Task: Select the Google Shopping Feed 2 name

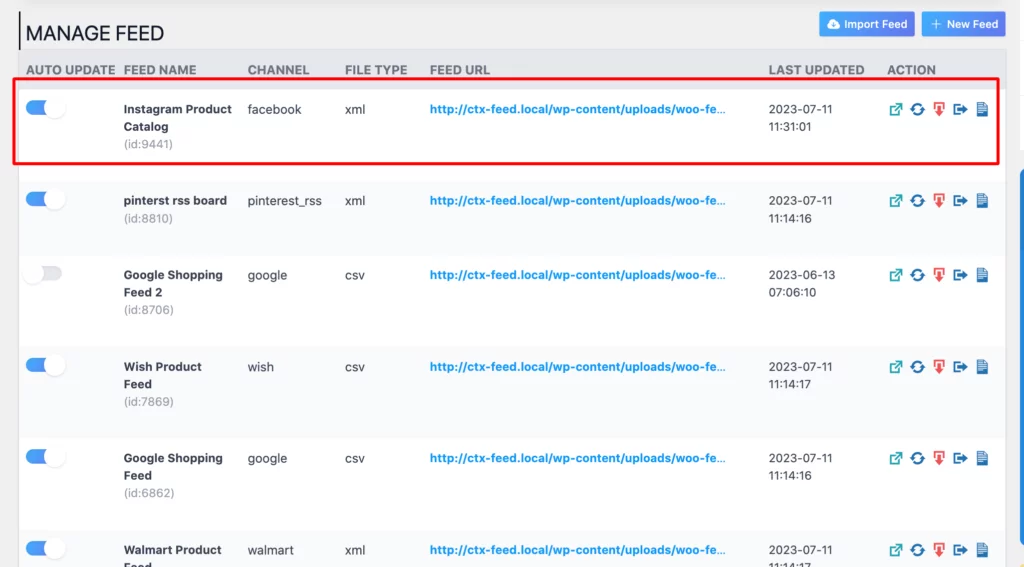Action: pyautogui.click(x=173, y=284)
